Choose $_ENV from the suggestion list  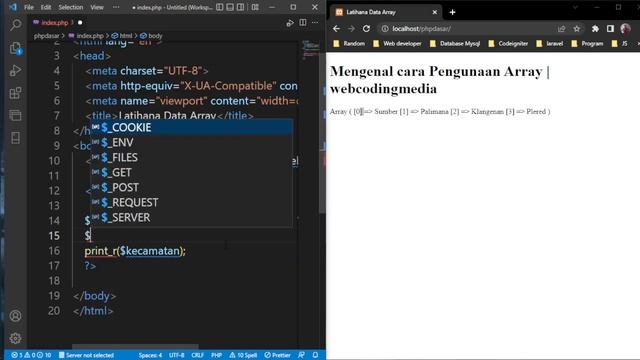tap(191, 142)
